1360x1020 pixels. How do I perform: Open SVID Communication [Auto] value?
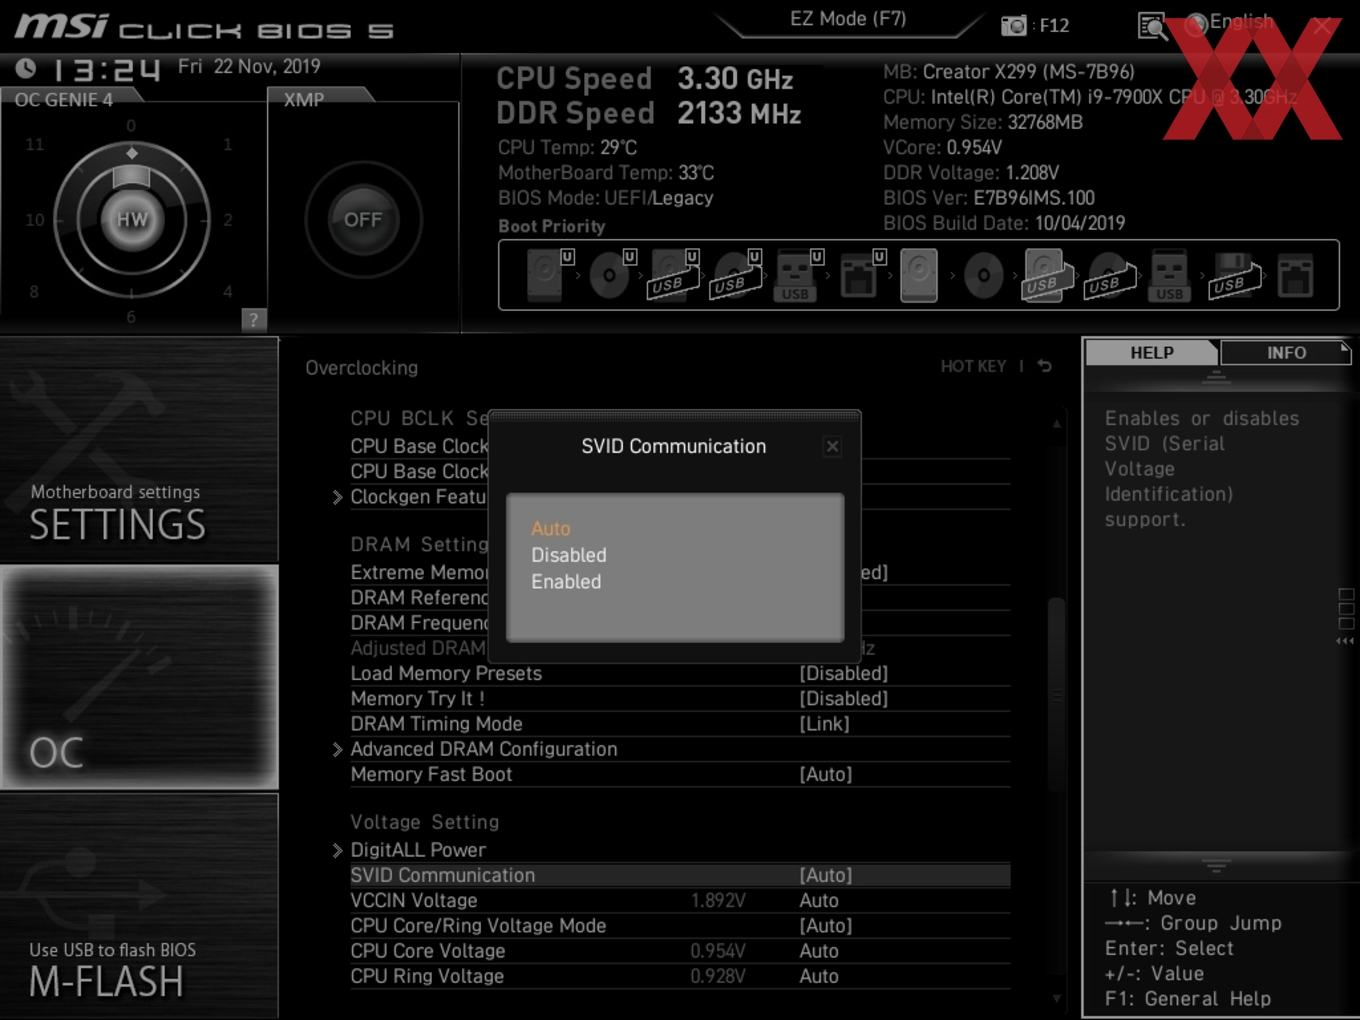pyautogui.click(x=825, y=875)
